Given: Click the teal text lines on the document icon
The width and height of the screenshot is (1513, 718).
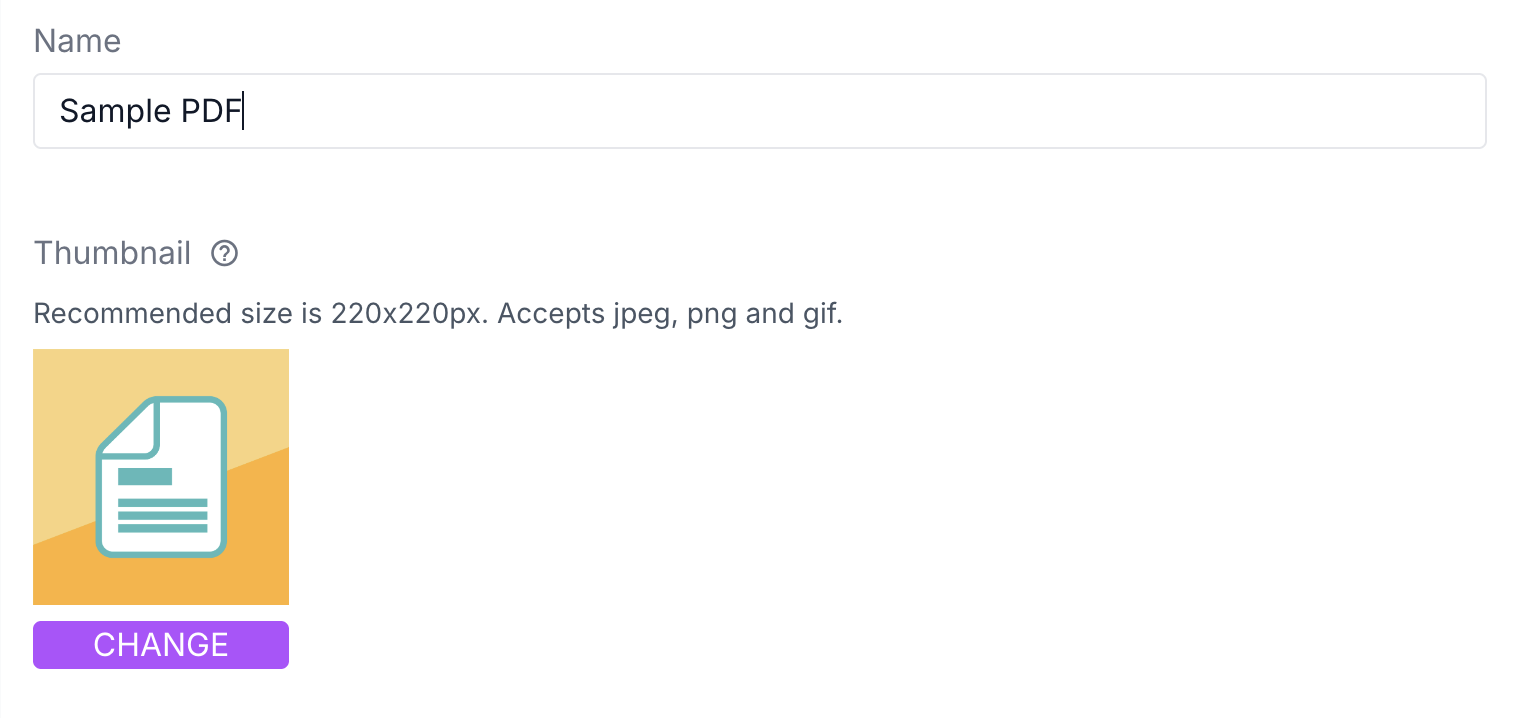Looking at the screenshot, I should [x=162, y=515].
